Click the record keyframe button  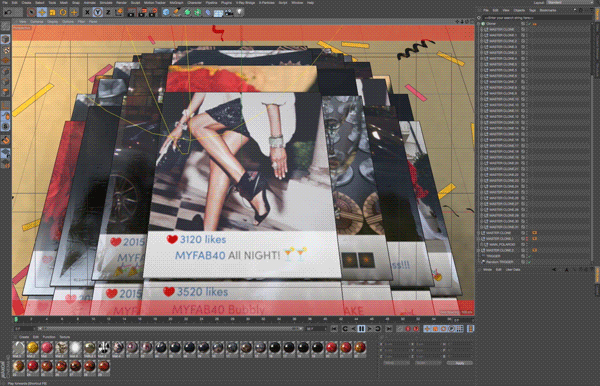400,329
